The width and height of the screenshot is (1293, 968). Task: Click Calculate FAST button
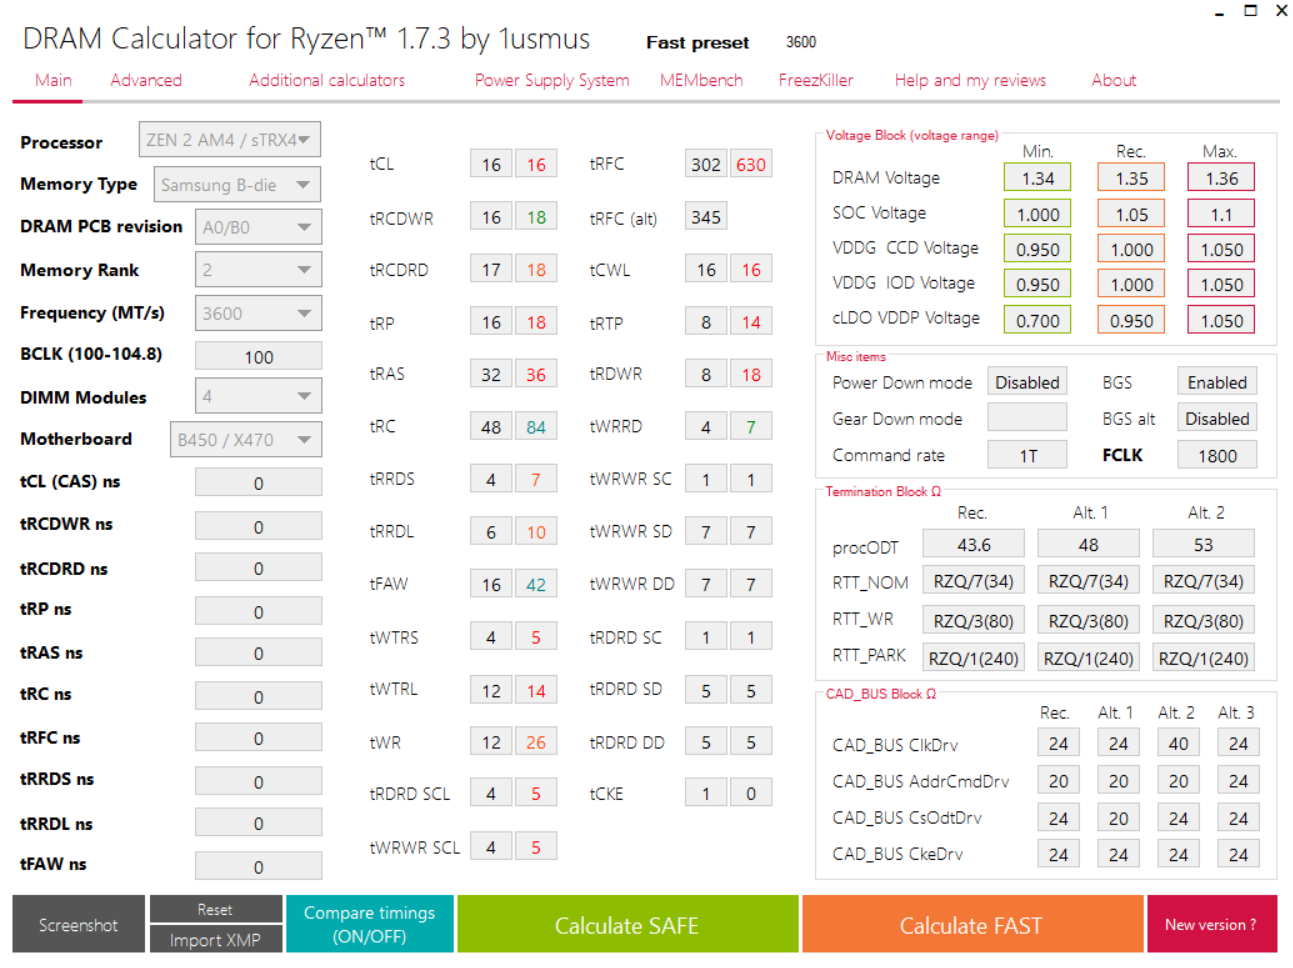[x=971, y=924]
